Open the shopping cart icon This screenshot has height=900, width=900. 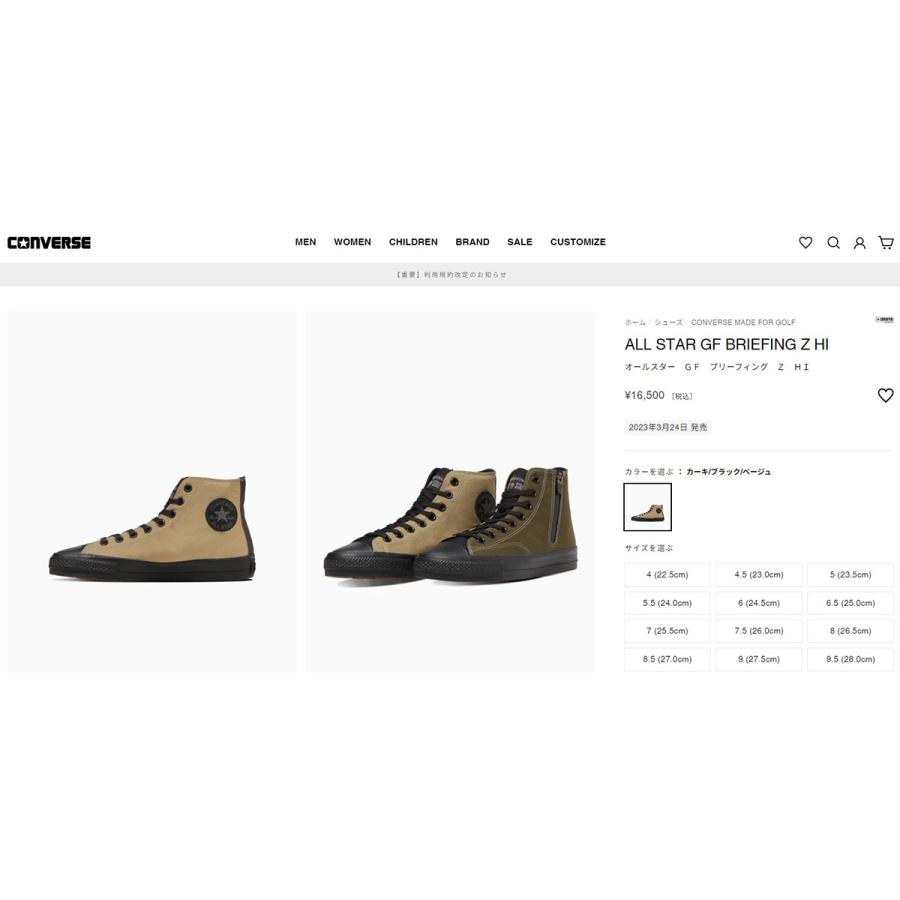(x=886, y=243)
